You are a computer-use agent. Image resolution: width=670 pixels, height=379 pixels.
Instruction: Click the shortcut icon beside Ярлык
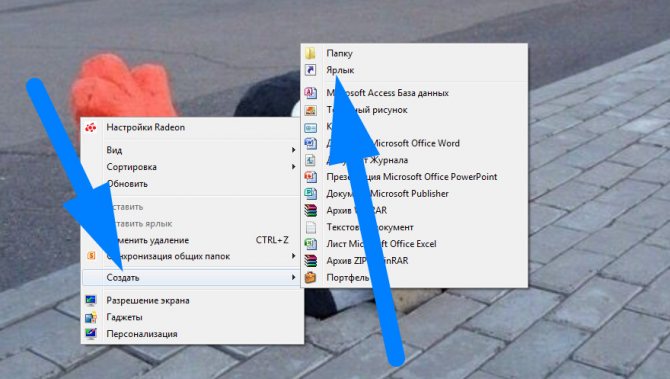coord(310,70)
